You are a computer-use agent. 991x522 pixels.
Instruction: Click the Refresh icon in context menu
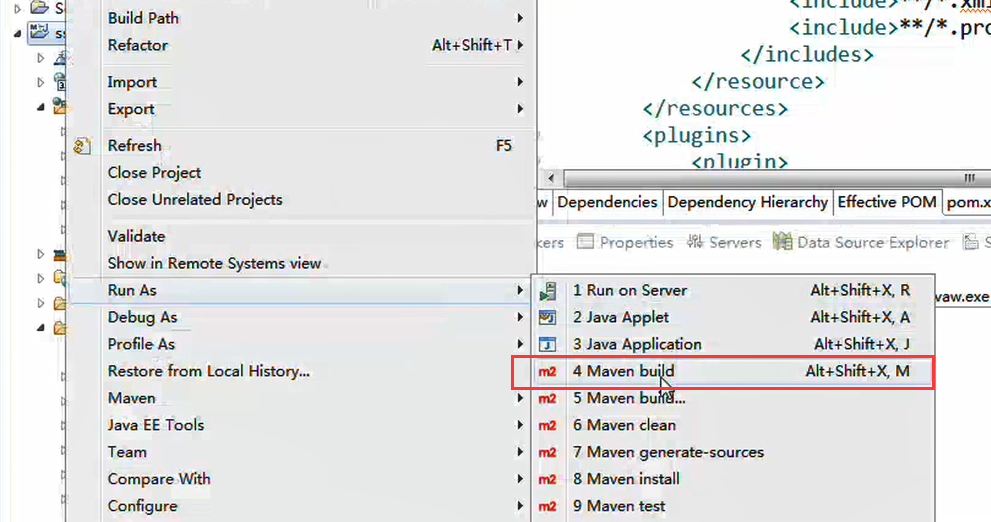83,147
